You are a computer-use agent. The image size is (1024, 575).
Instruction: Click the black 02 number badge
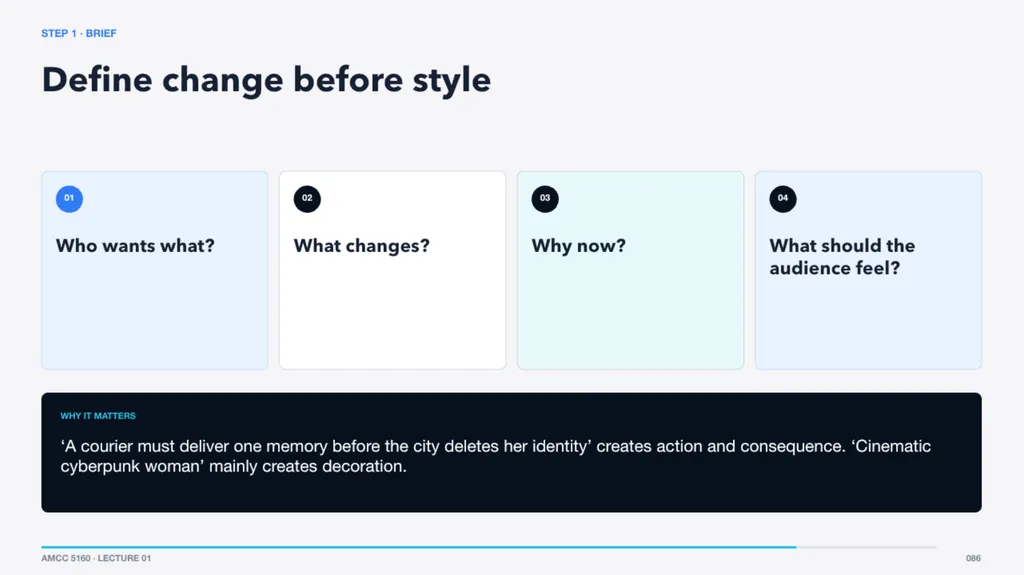pyautogui.click(x=307, y=199)
